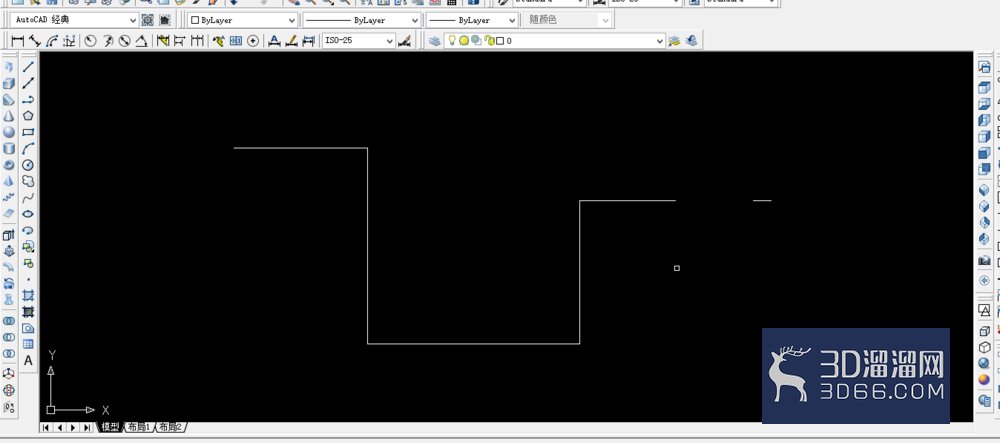Click the Center Mark tool
This screenshot has width=1000, height=443.
(x=253, y=41)
